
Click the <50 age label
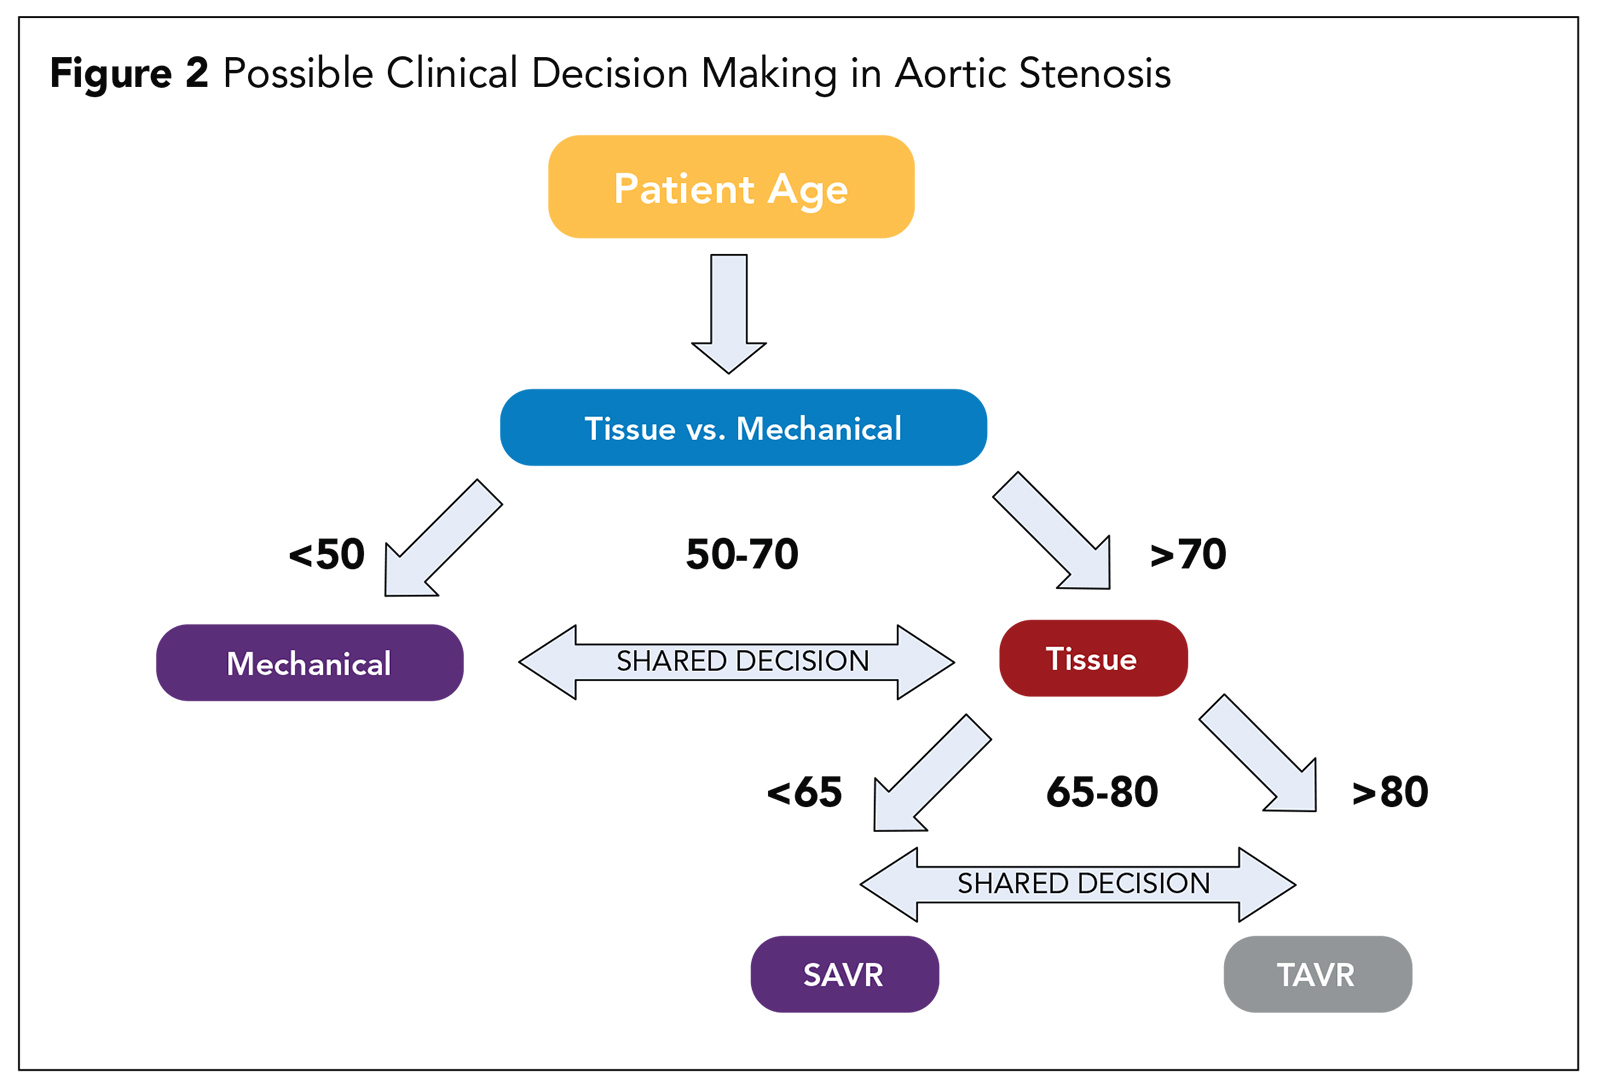(x=326, y=554)
